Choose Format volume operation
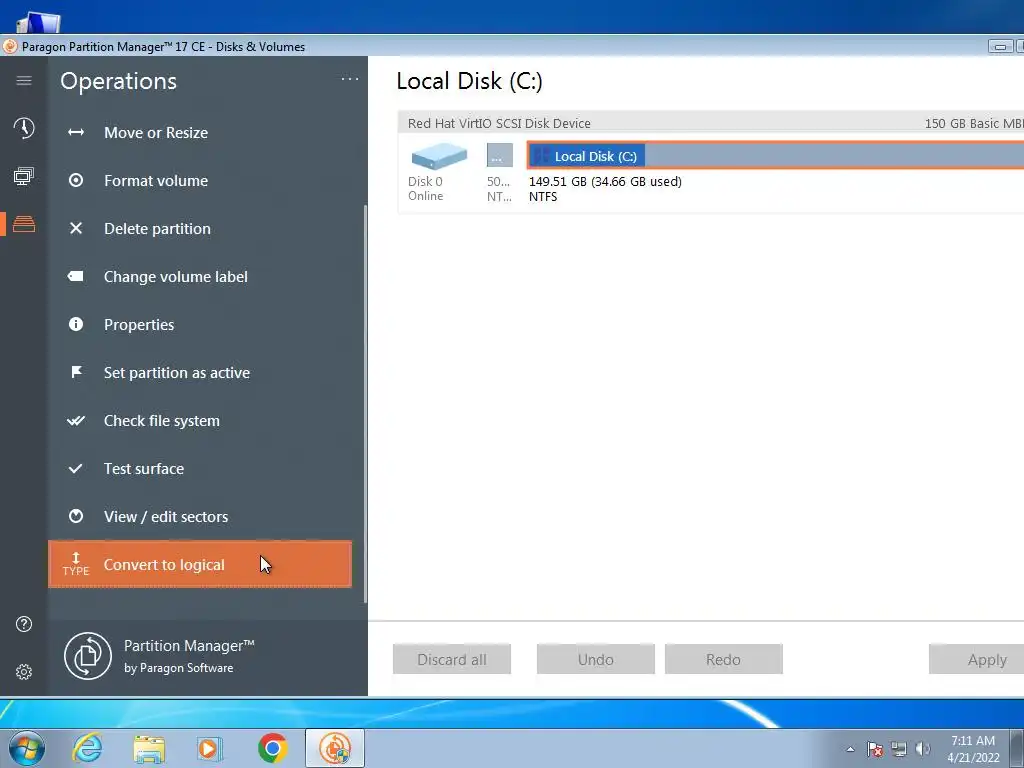 pos(200,180)
